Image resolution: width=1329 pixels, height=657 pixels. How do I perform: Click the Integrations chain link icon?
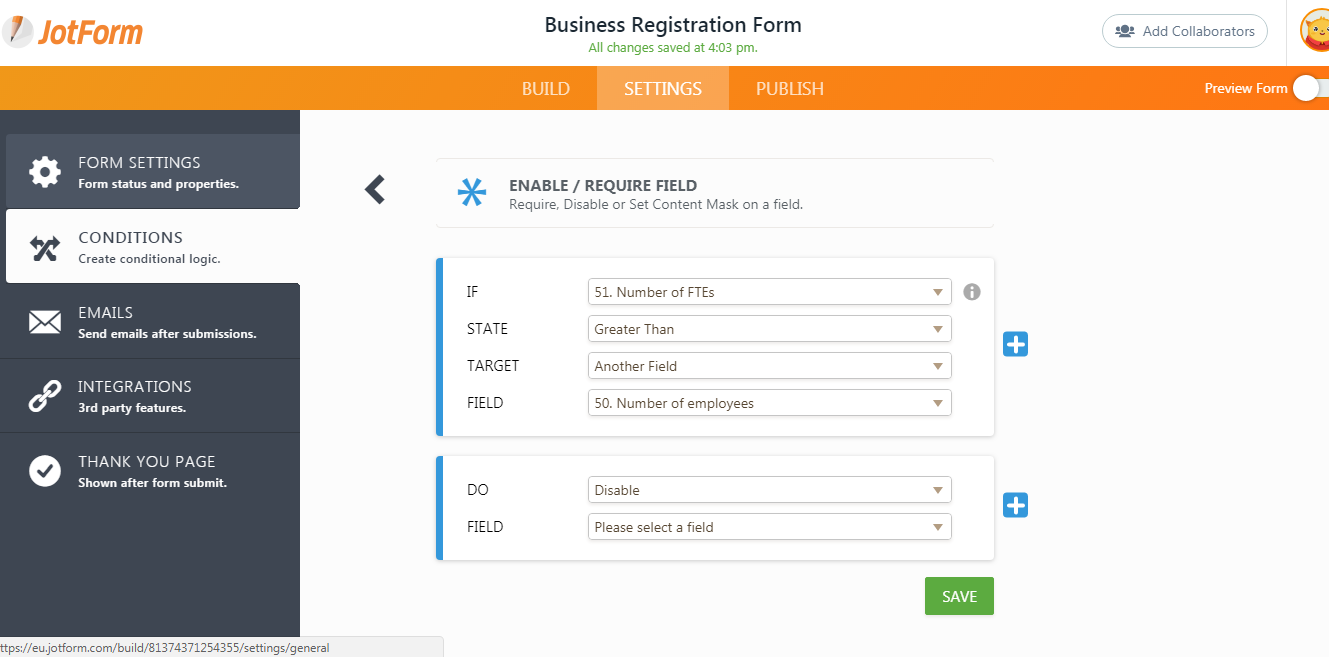pos(45,397)
